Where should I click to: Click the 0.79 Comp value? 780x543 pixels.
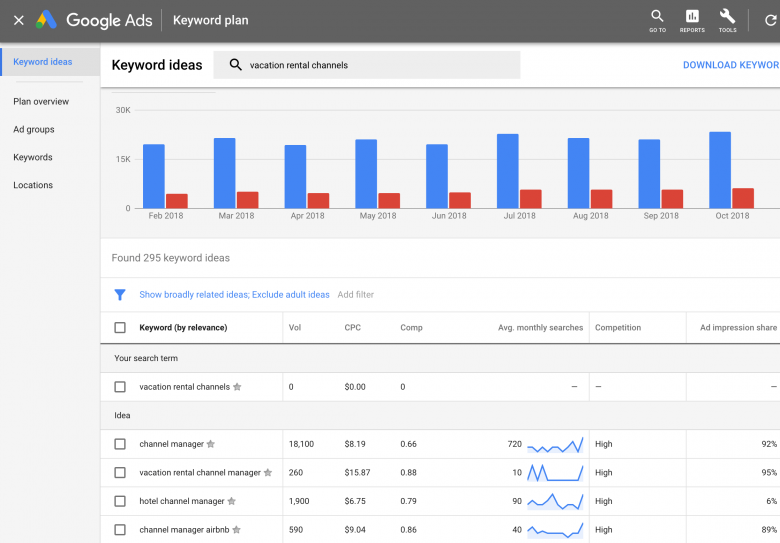coord(408,501)
